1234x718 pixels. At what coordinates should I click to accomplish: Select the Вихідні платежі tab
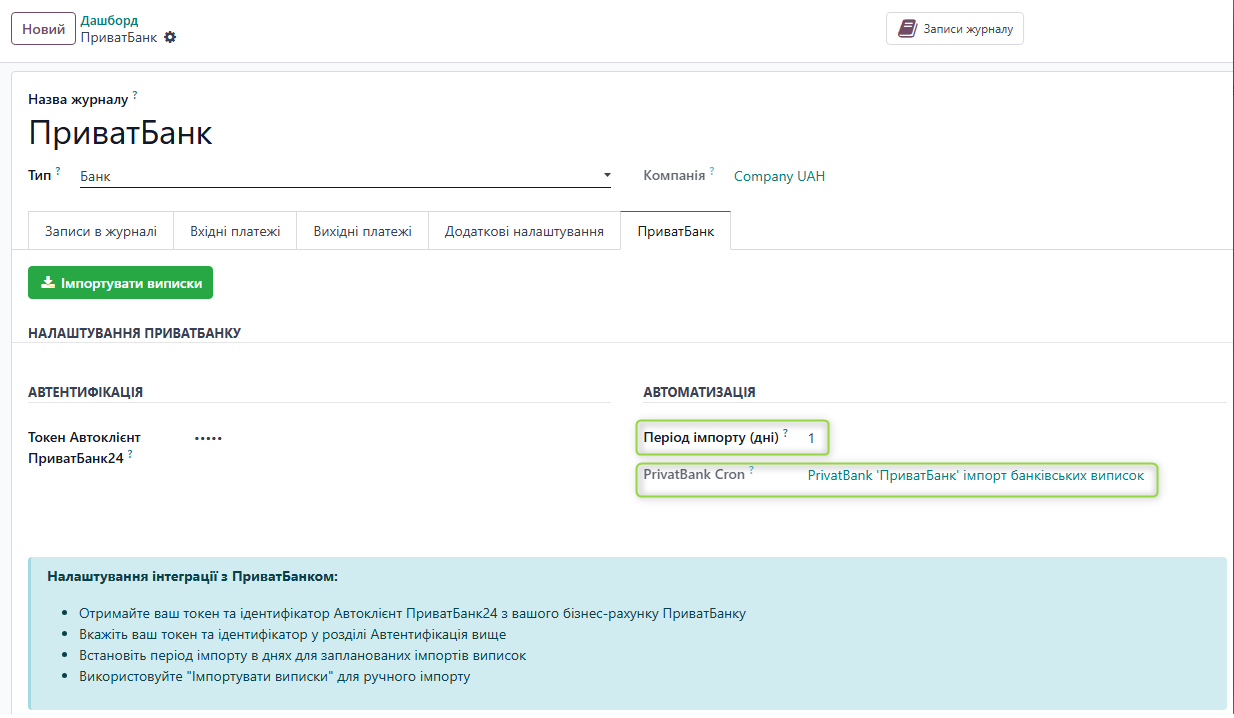coord(362,231)
